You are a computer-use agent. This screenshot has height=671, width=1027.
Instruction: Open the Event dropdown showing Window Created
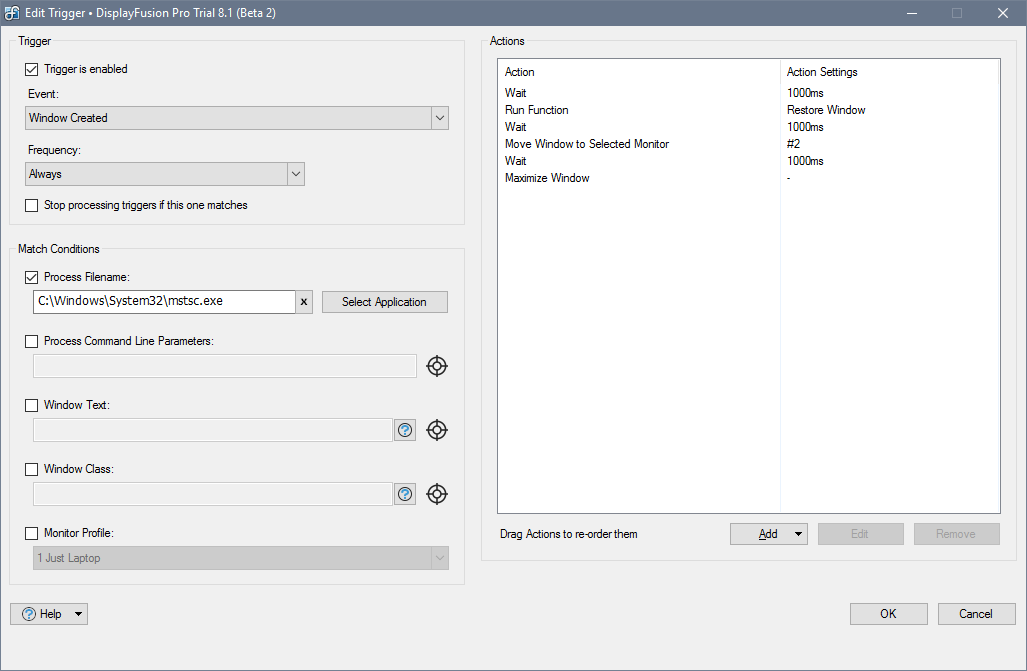click(x=236, y=118)
